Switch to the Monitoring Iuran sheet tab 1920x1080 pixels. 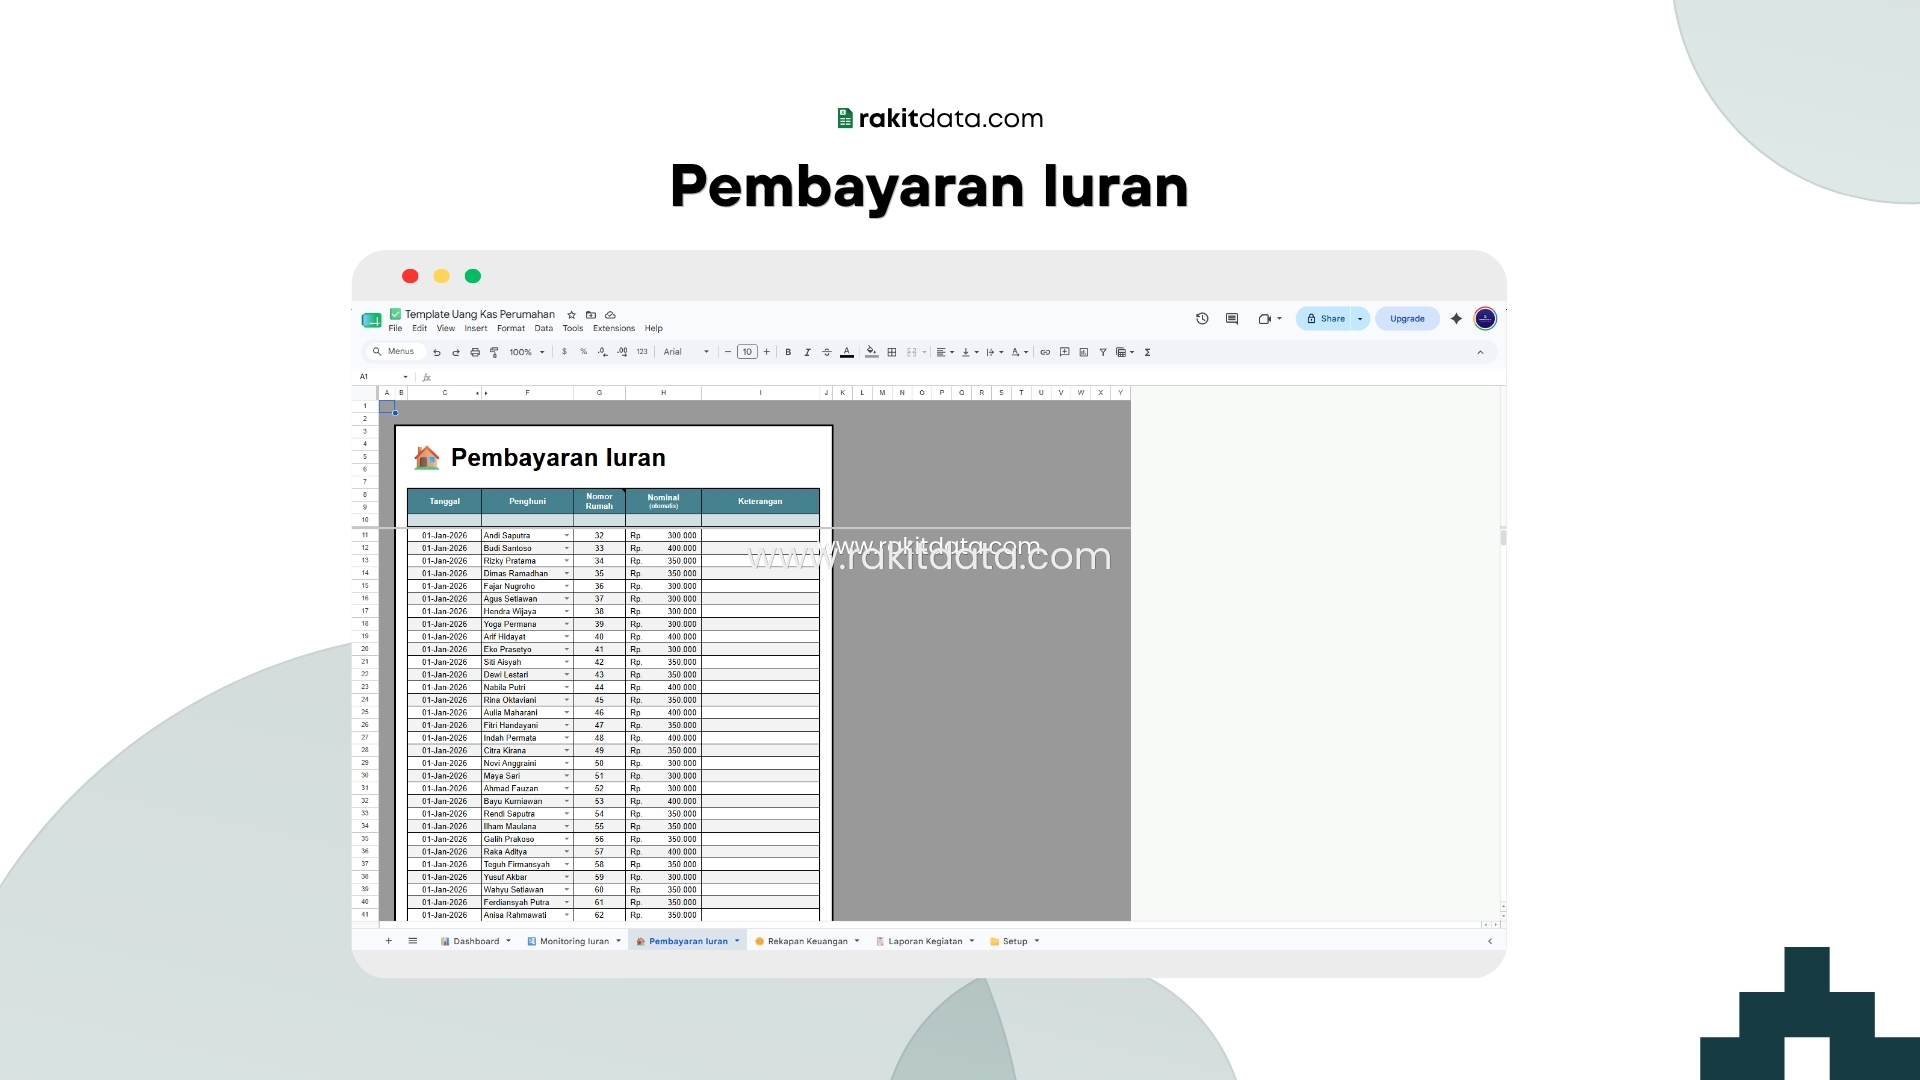click(x=574, y=941)
